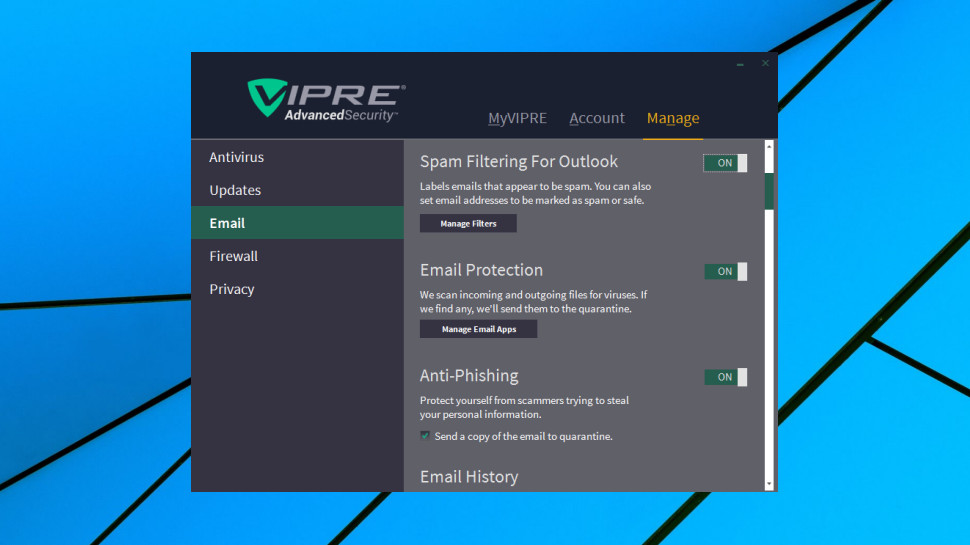The image size is (970, 545).
Task: Open Antivirus settings in the sidebar
Action: [298, 157]
